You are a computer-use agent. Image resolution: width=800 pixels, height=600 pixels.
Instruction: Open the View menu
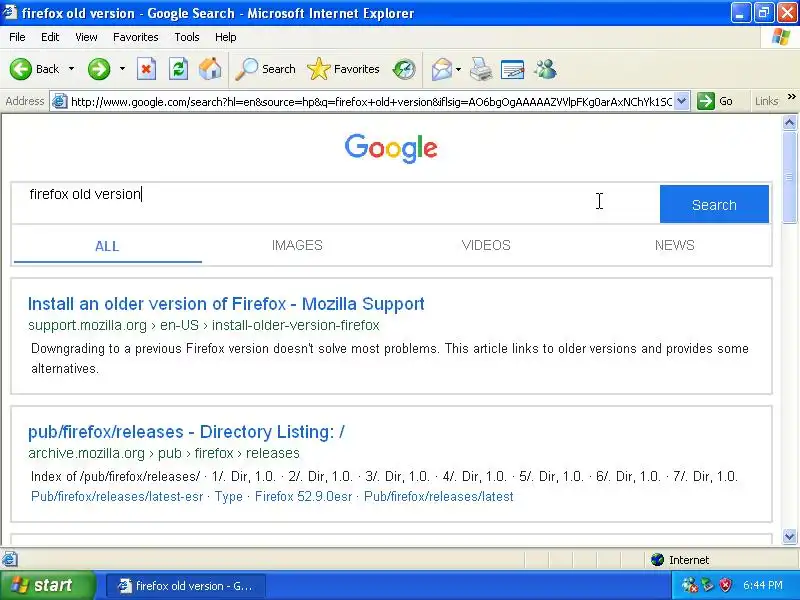tap(86, 37)
